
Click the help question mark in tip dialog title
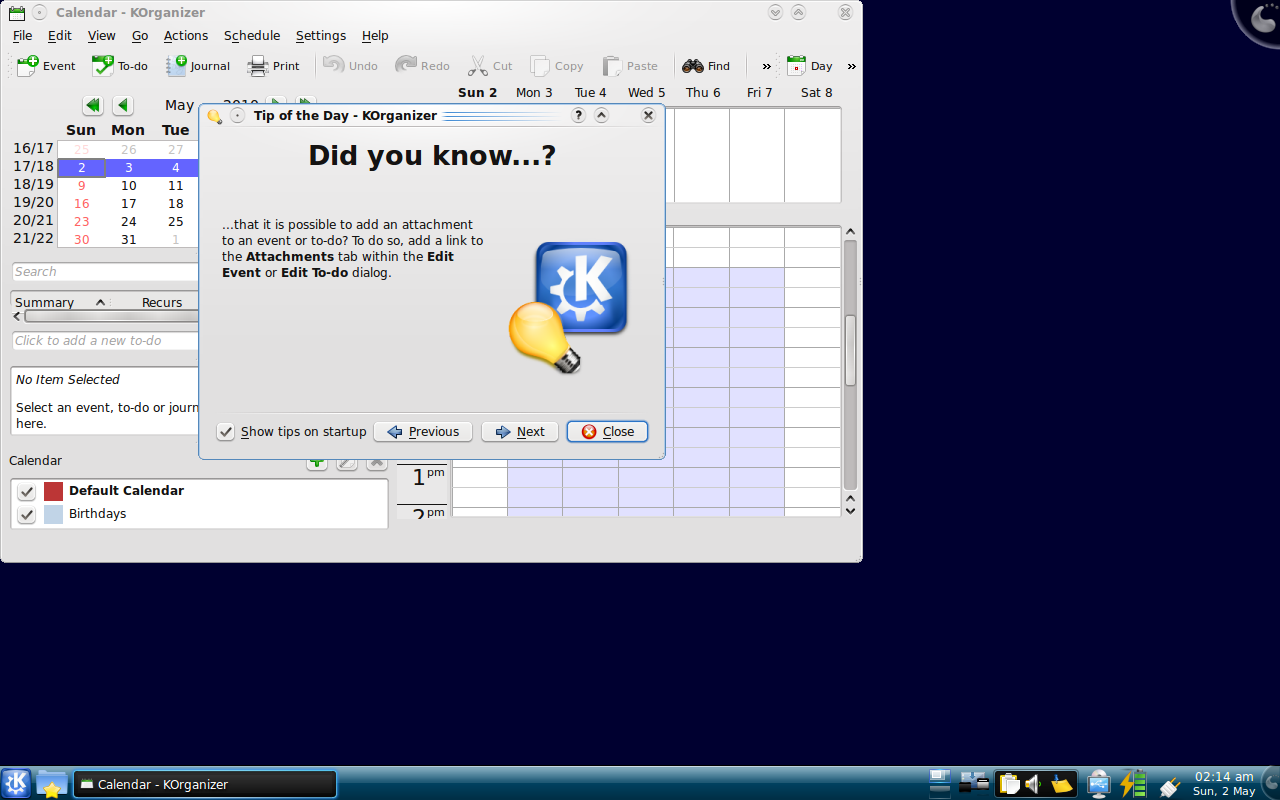(578, 115)
